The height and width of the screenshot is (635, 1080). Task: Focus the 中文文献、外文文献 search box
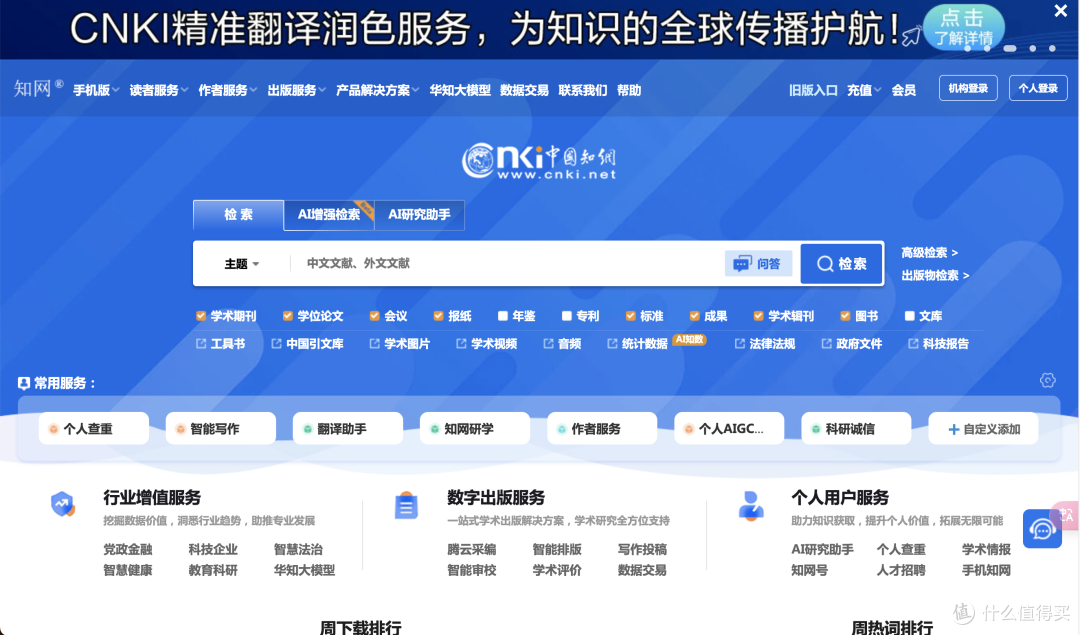(506, 264)
